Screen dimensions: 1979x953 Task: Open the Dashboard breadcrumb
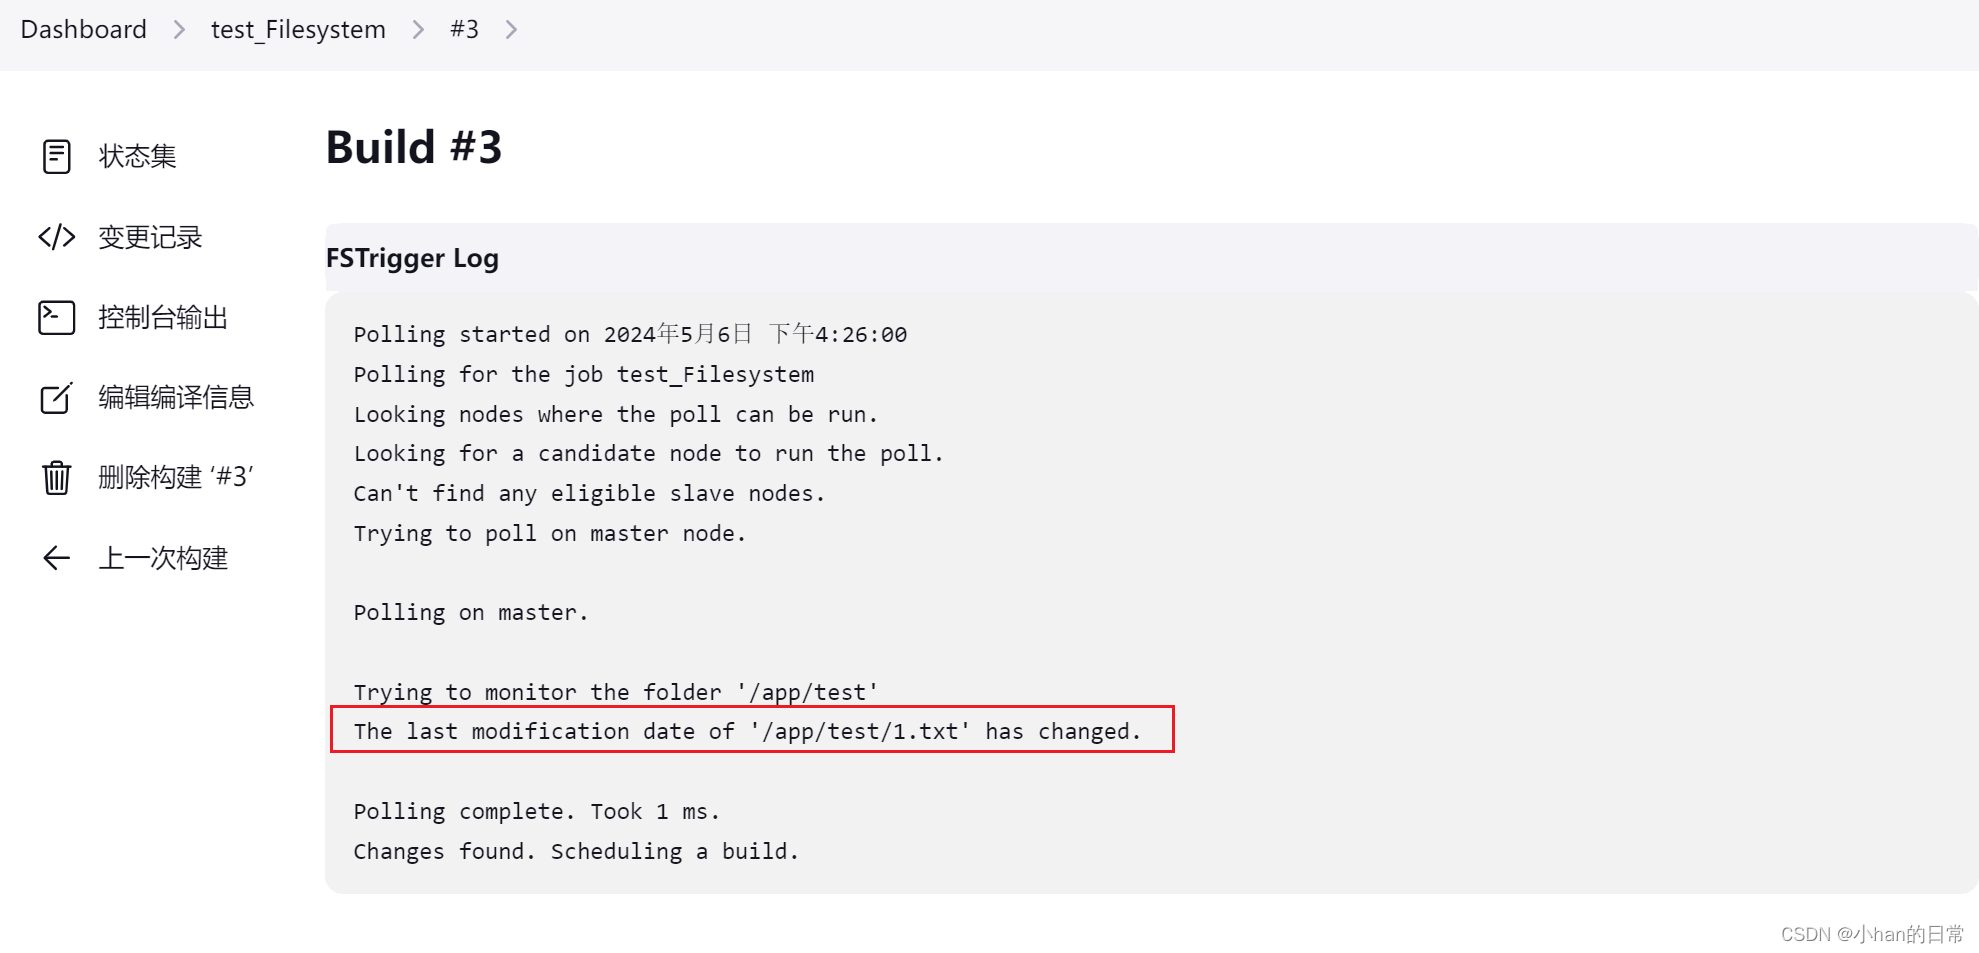coord(83,29)
